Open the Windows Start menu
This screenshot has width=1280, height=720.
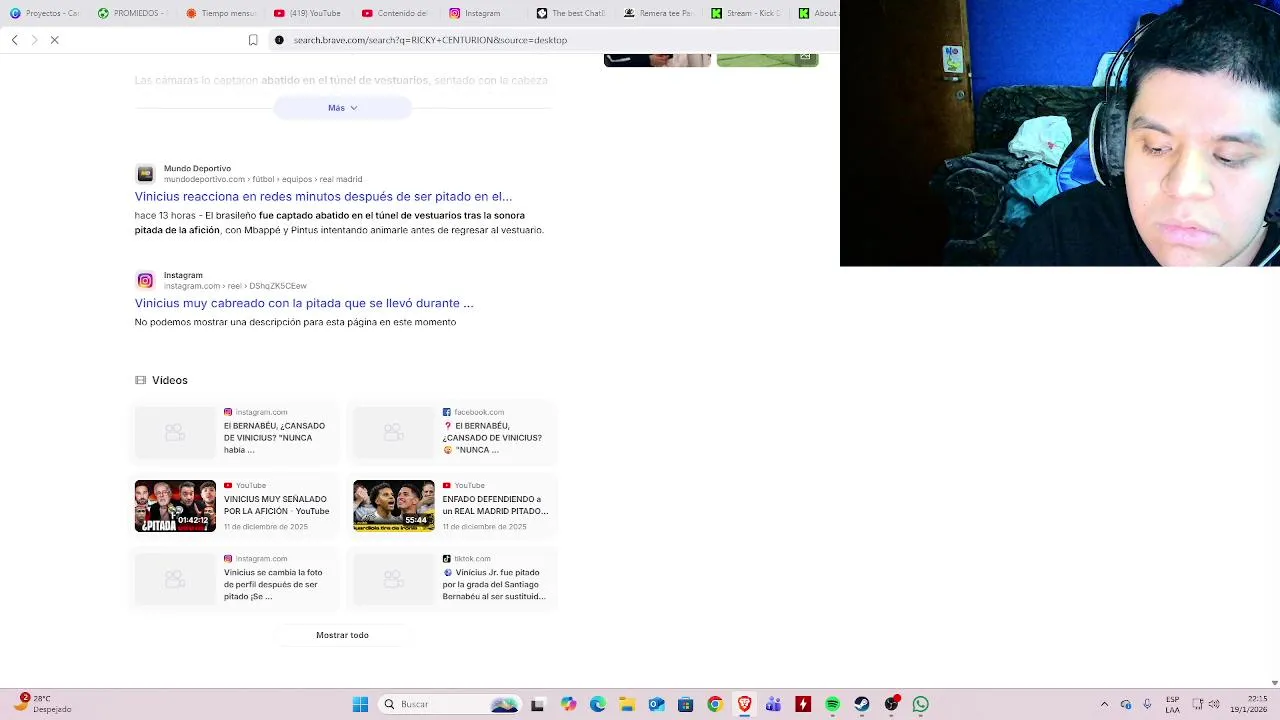point(360,704)
